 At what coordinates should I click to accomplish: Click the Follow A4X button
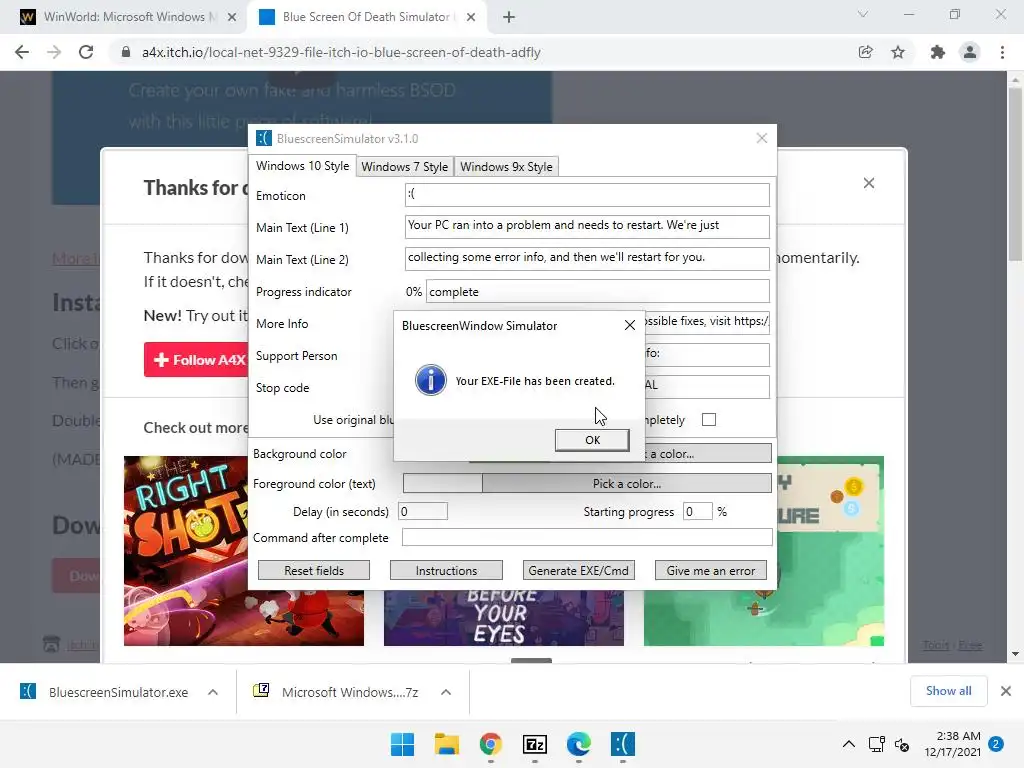[x=196, y=360]
